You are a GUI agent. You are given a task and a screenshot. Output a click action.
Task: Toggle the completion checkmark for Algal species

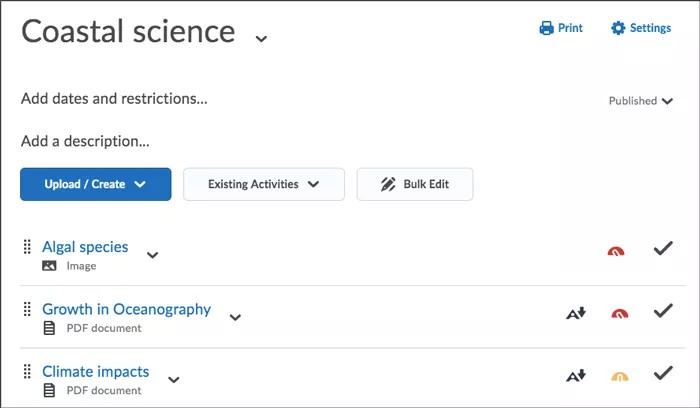click(662, 248)
